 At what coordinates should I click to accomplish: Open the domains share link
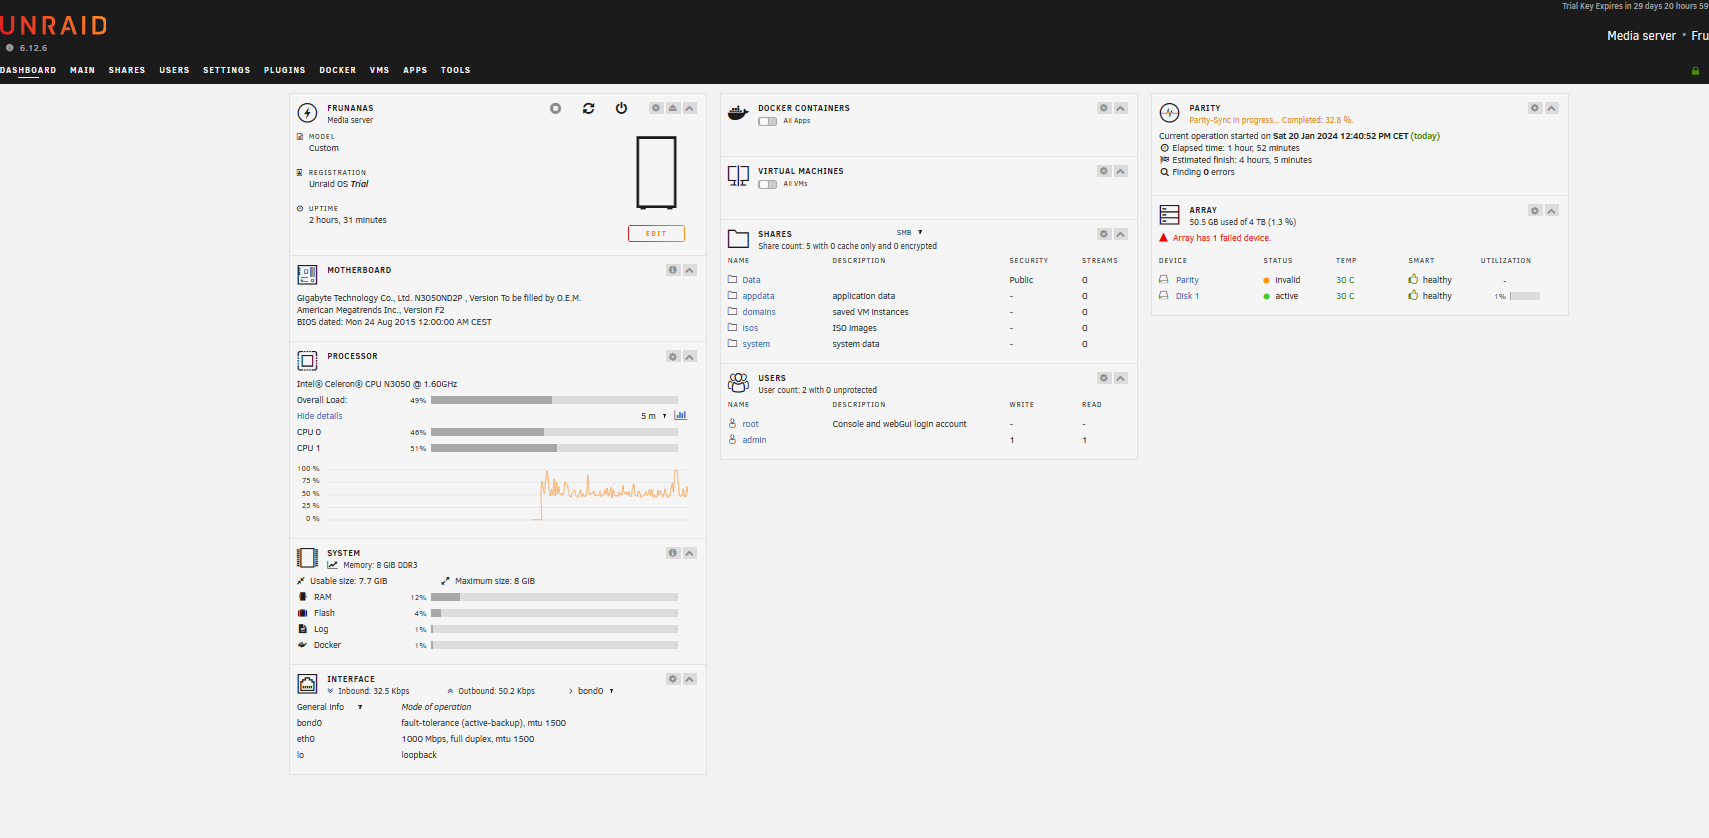759,312
